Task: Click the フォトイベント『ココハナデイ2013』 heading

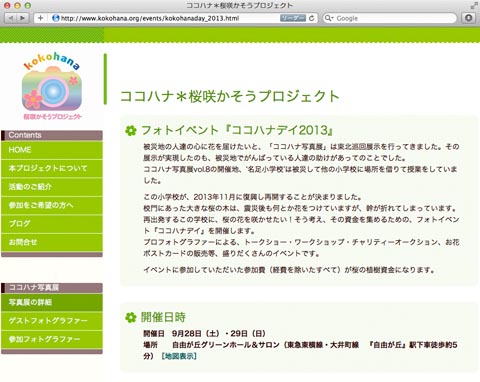Action: [x=237, y=130]
